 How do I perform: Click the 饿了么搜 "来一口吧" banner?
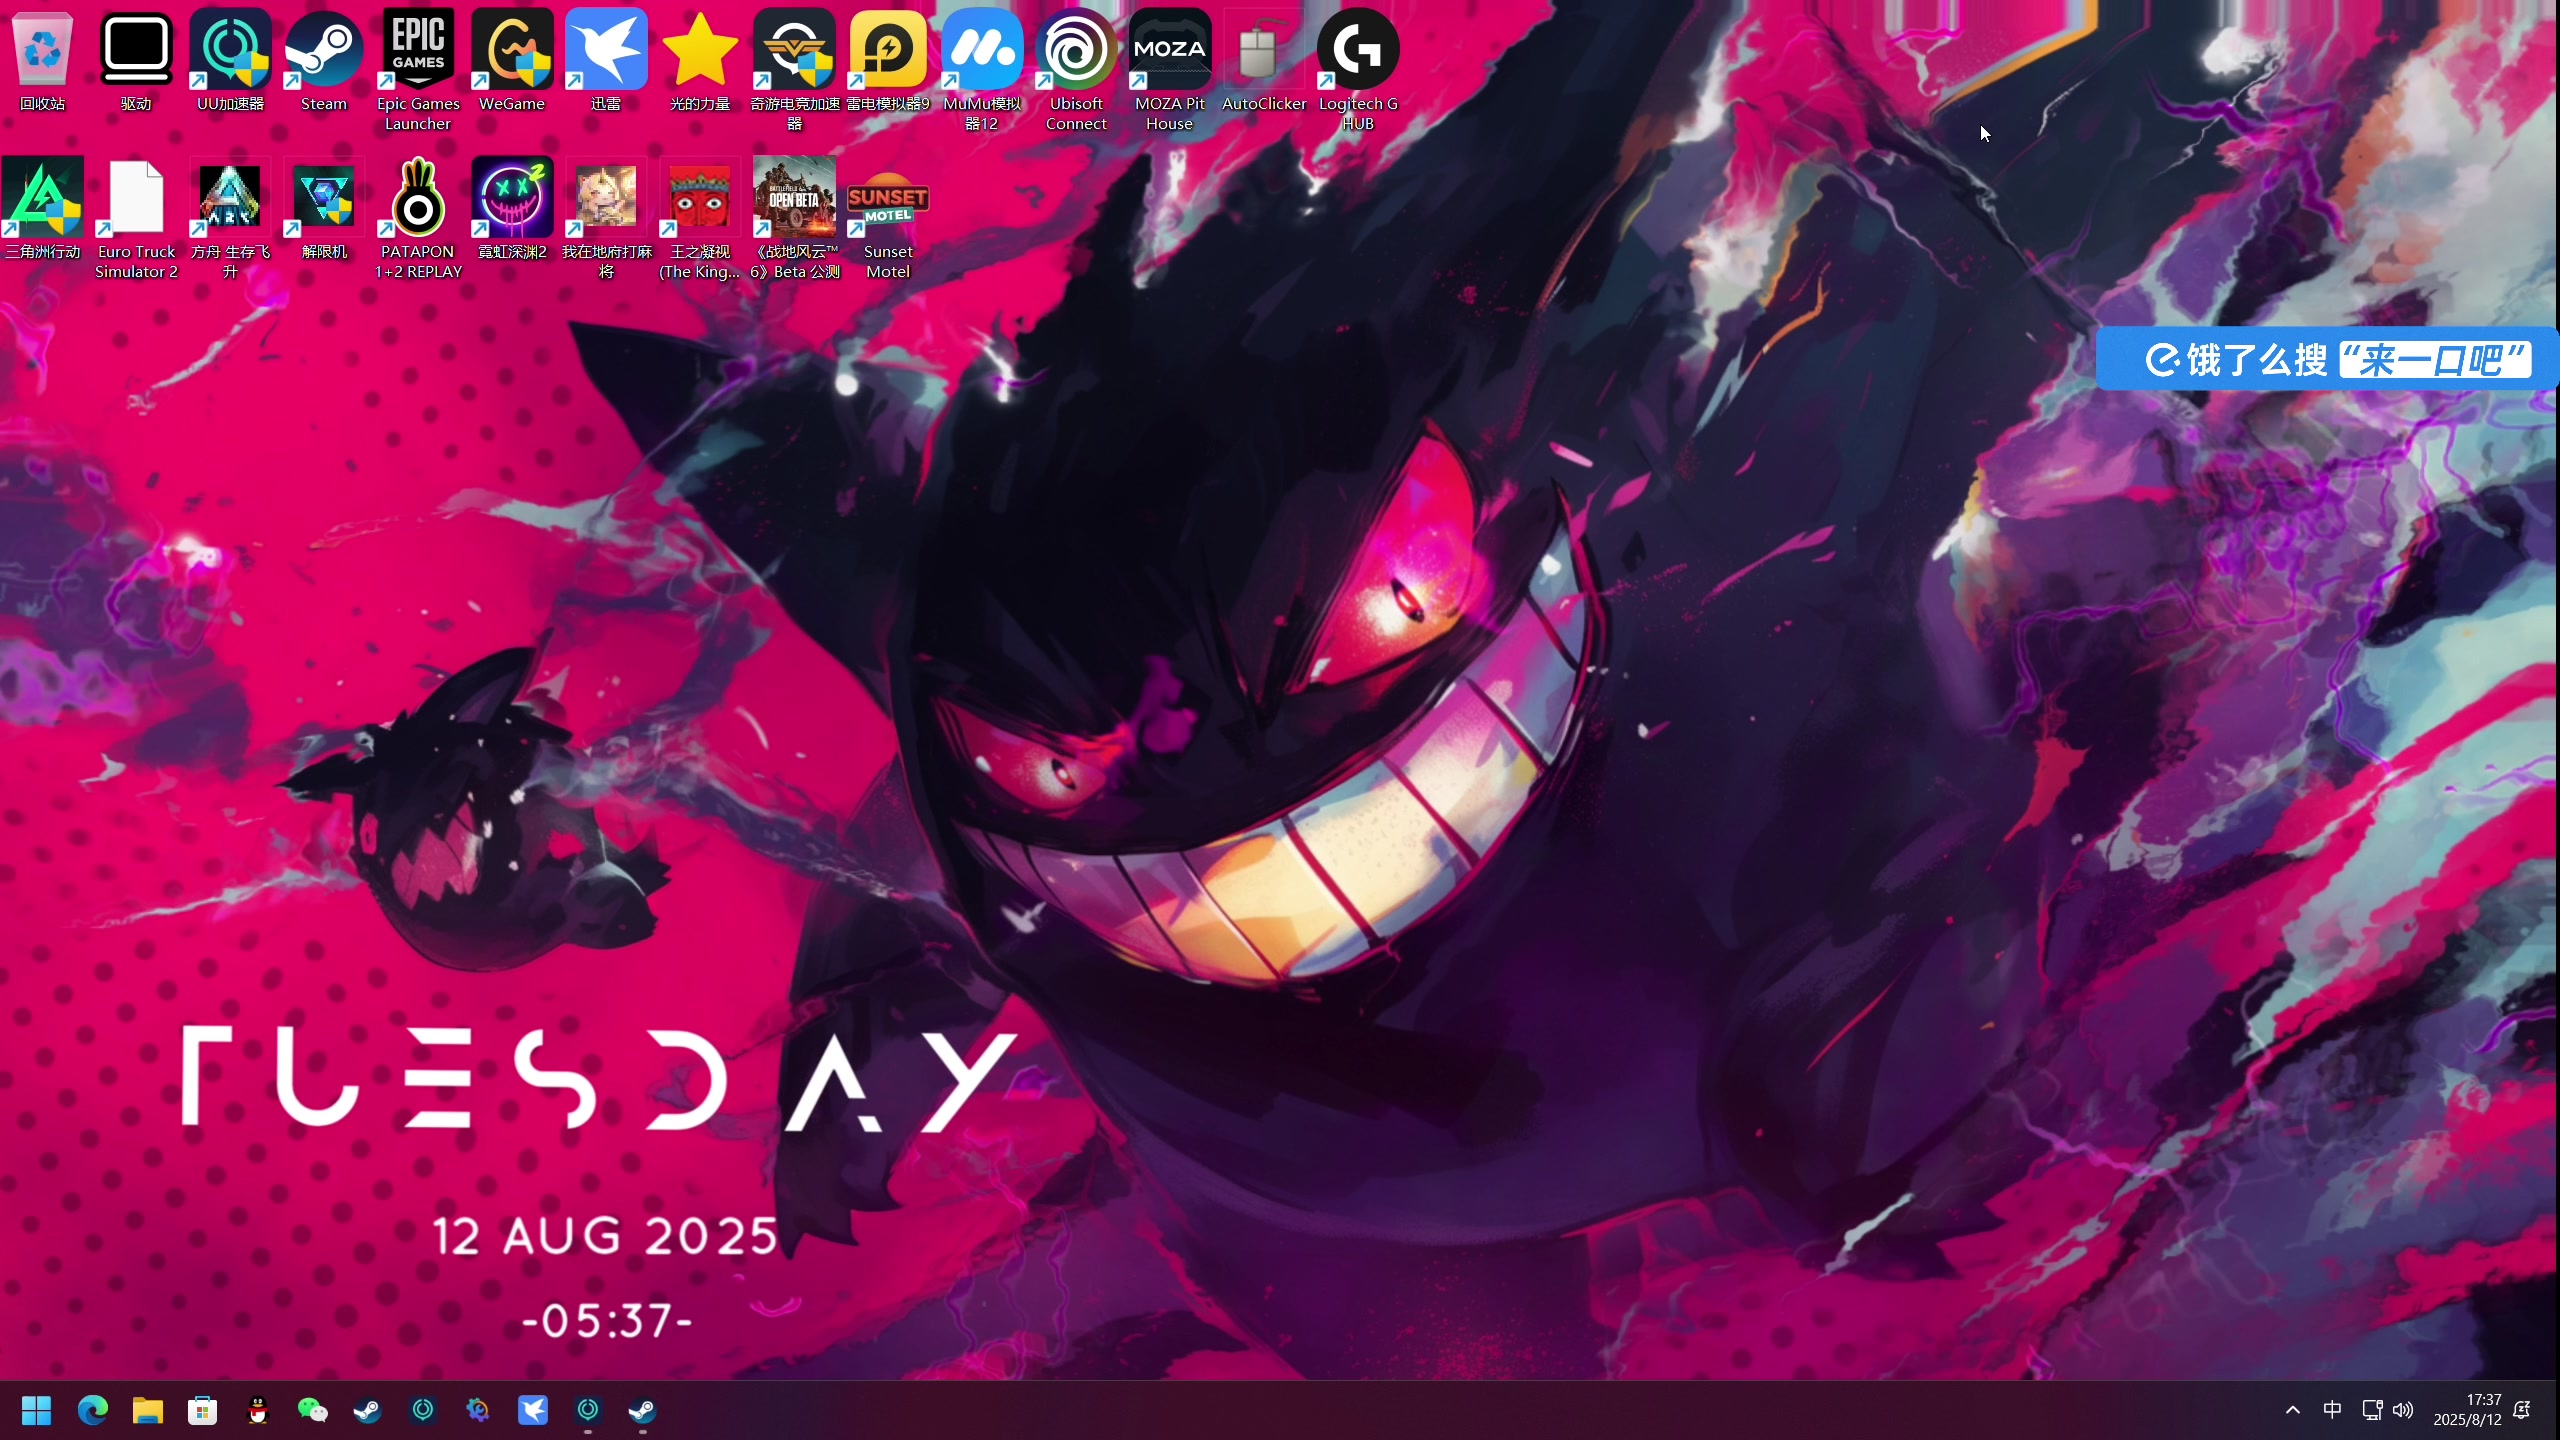(2326, 359)
